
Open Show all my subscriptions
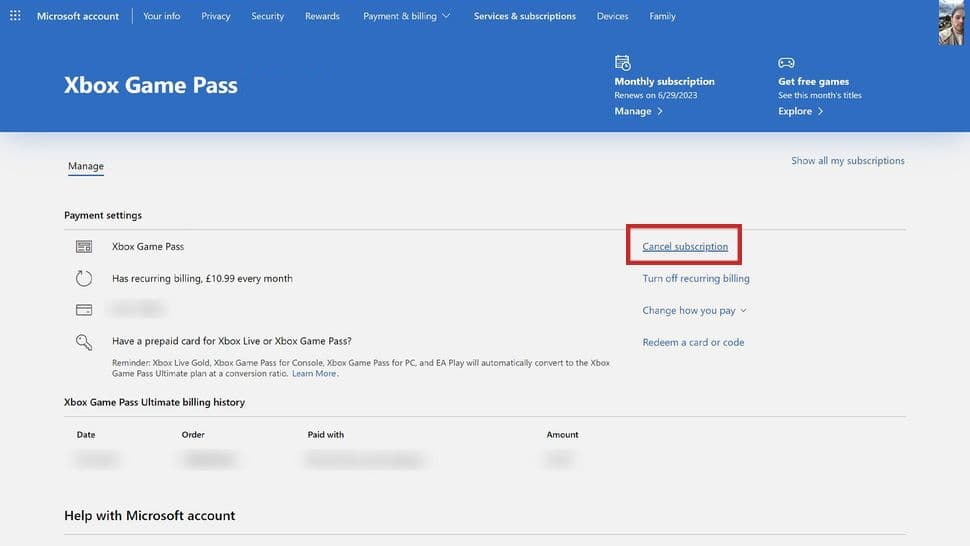[848, 161]
